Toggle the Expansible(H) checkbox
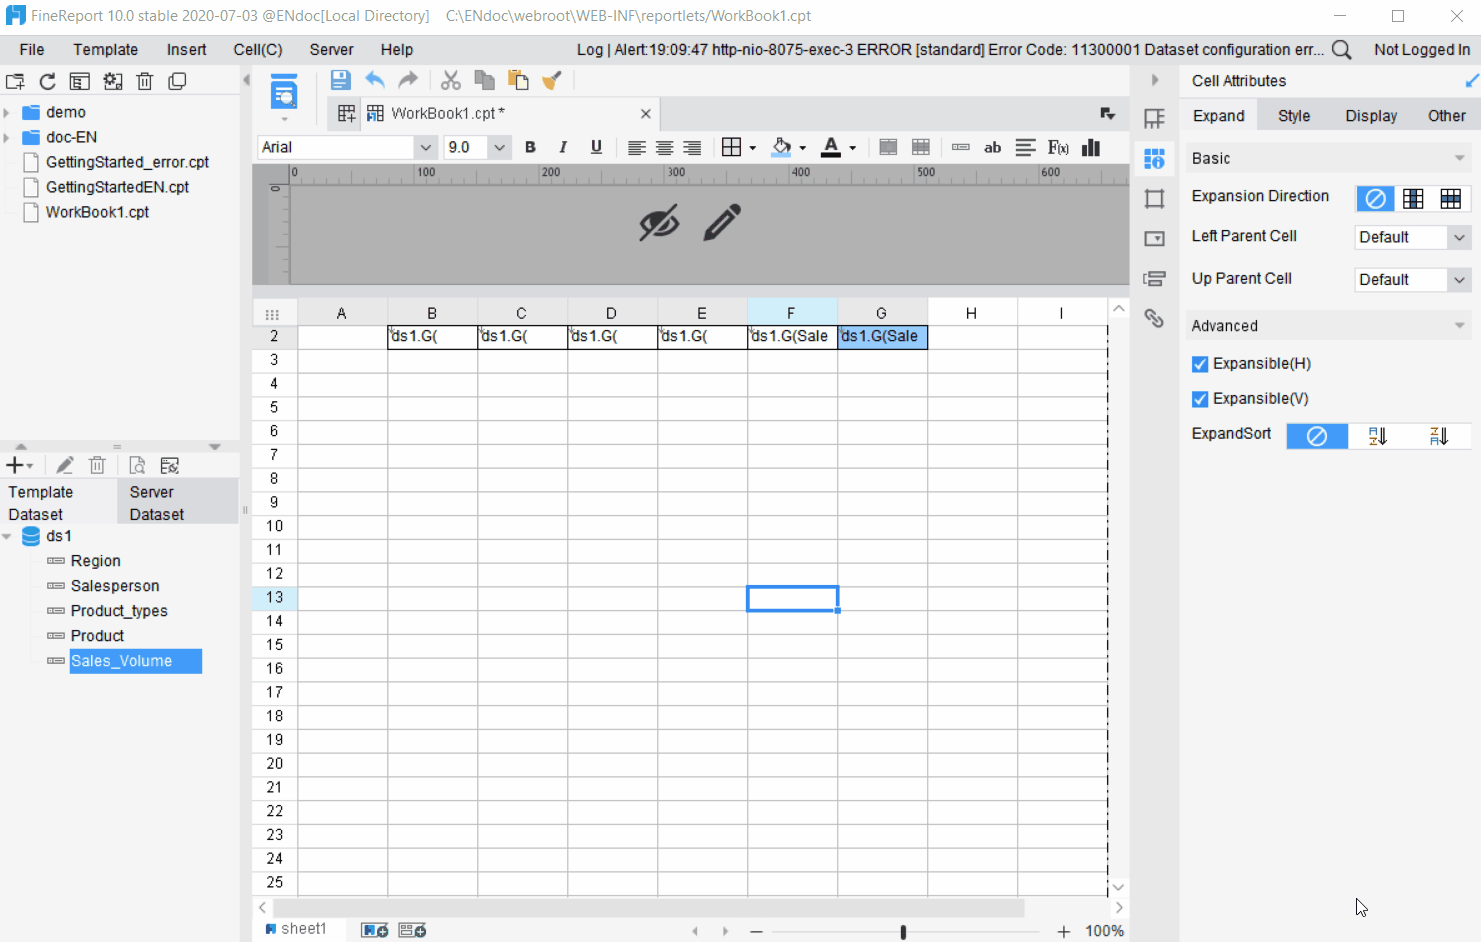The height and width of the screenshot is (942, 1481). click(x=1200, y=364)
